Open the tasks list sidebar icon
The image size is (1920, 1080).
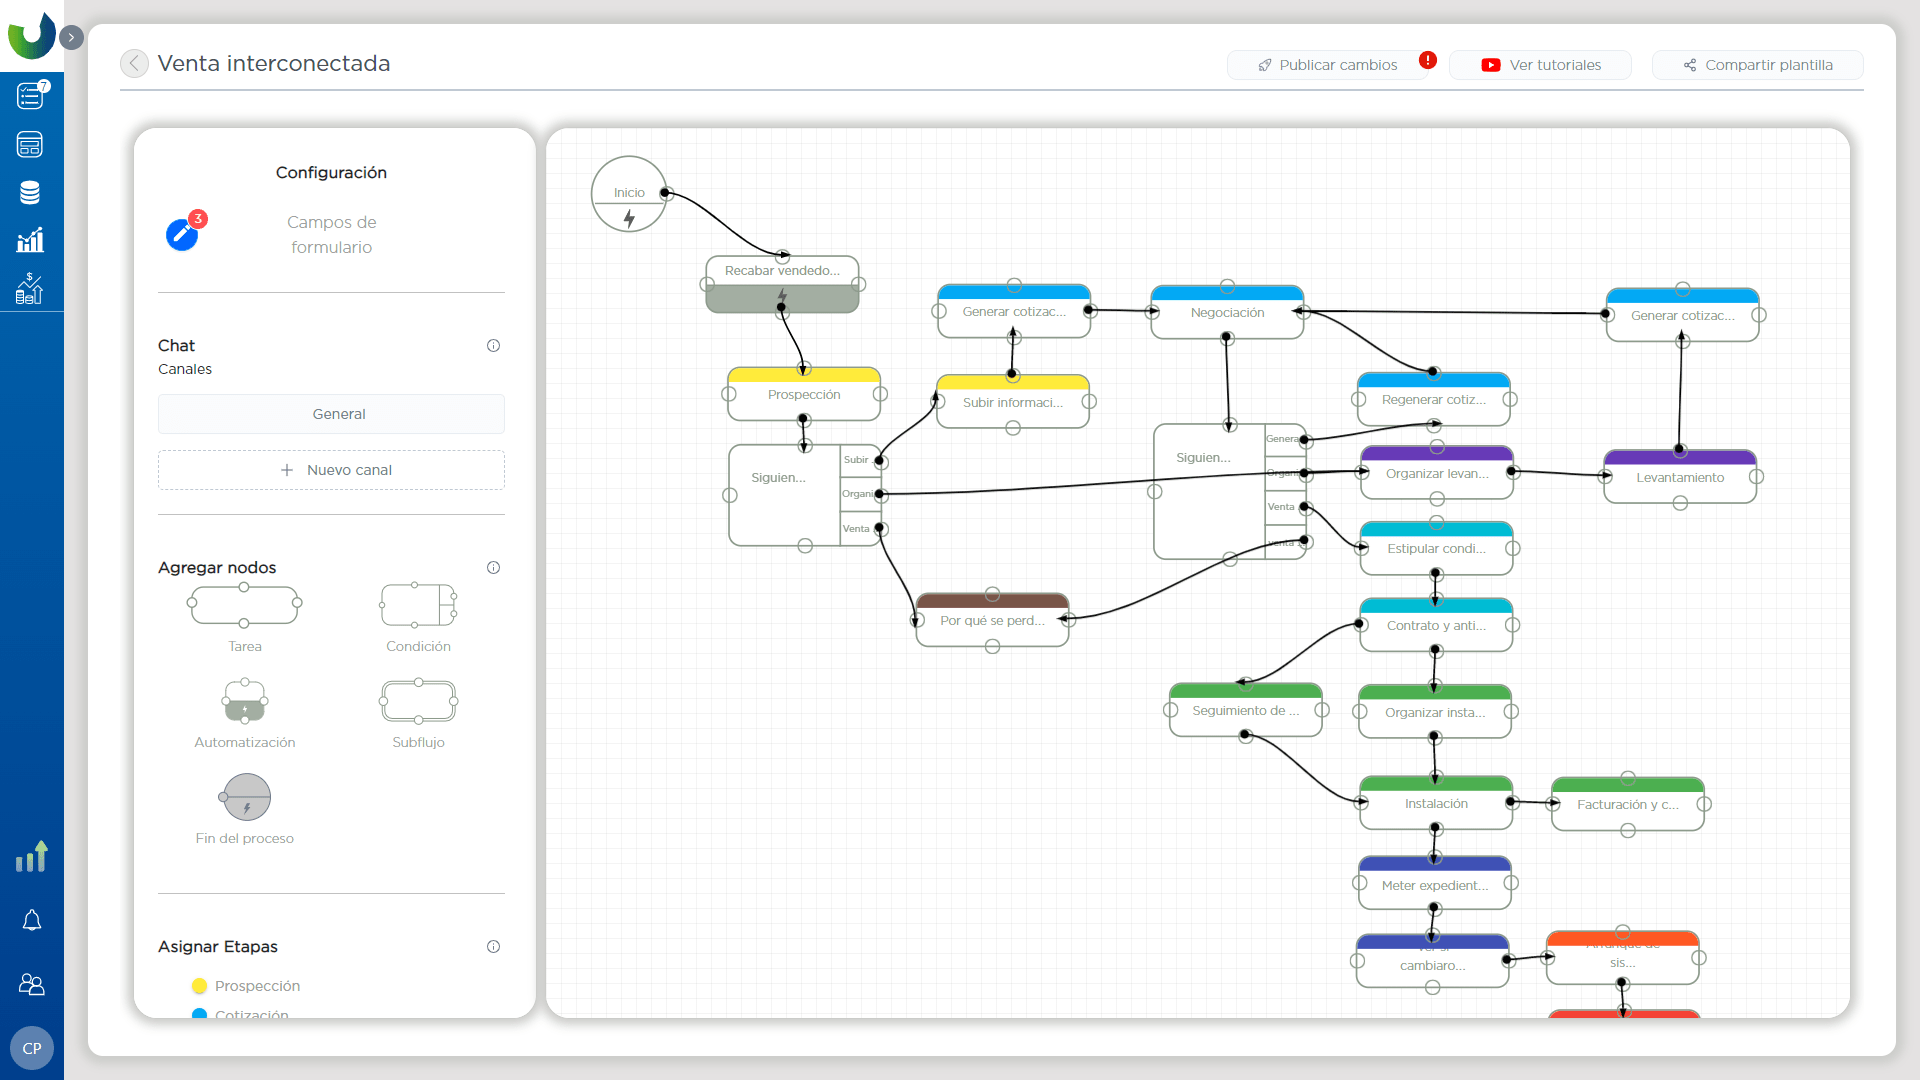click(x=30, y=96)
